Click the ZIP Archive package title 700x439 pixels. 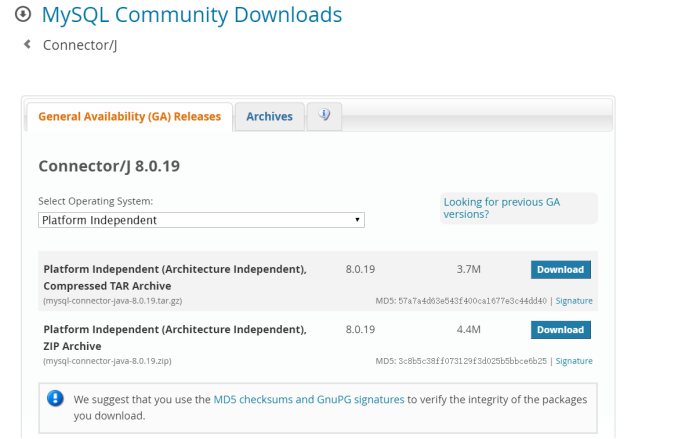(175, 338)
